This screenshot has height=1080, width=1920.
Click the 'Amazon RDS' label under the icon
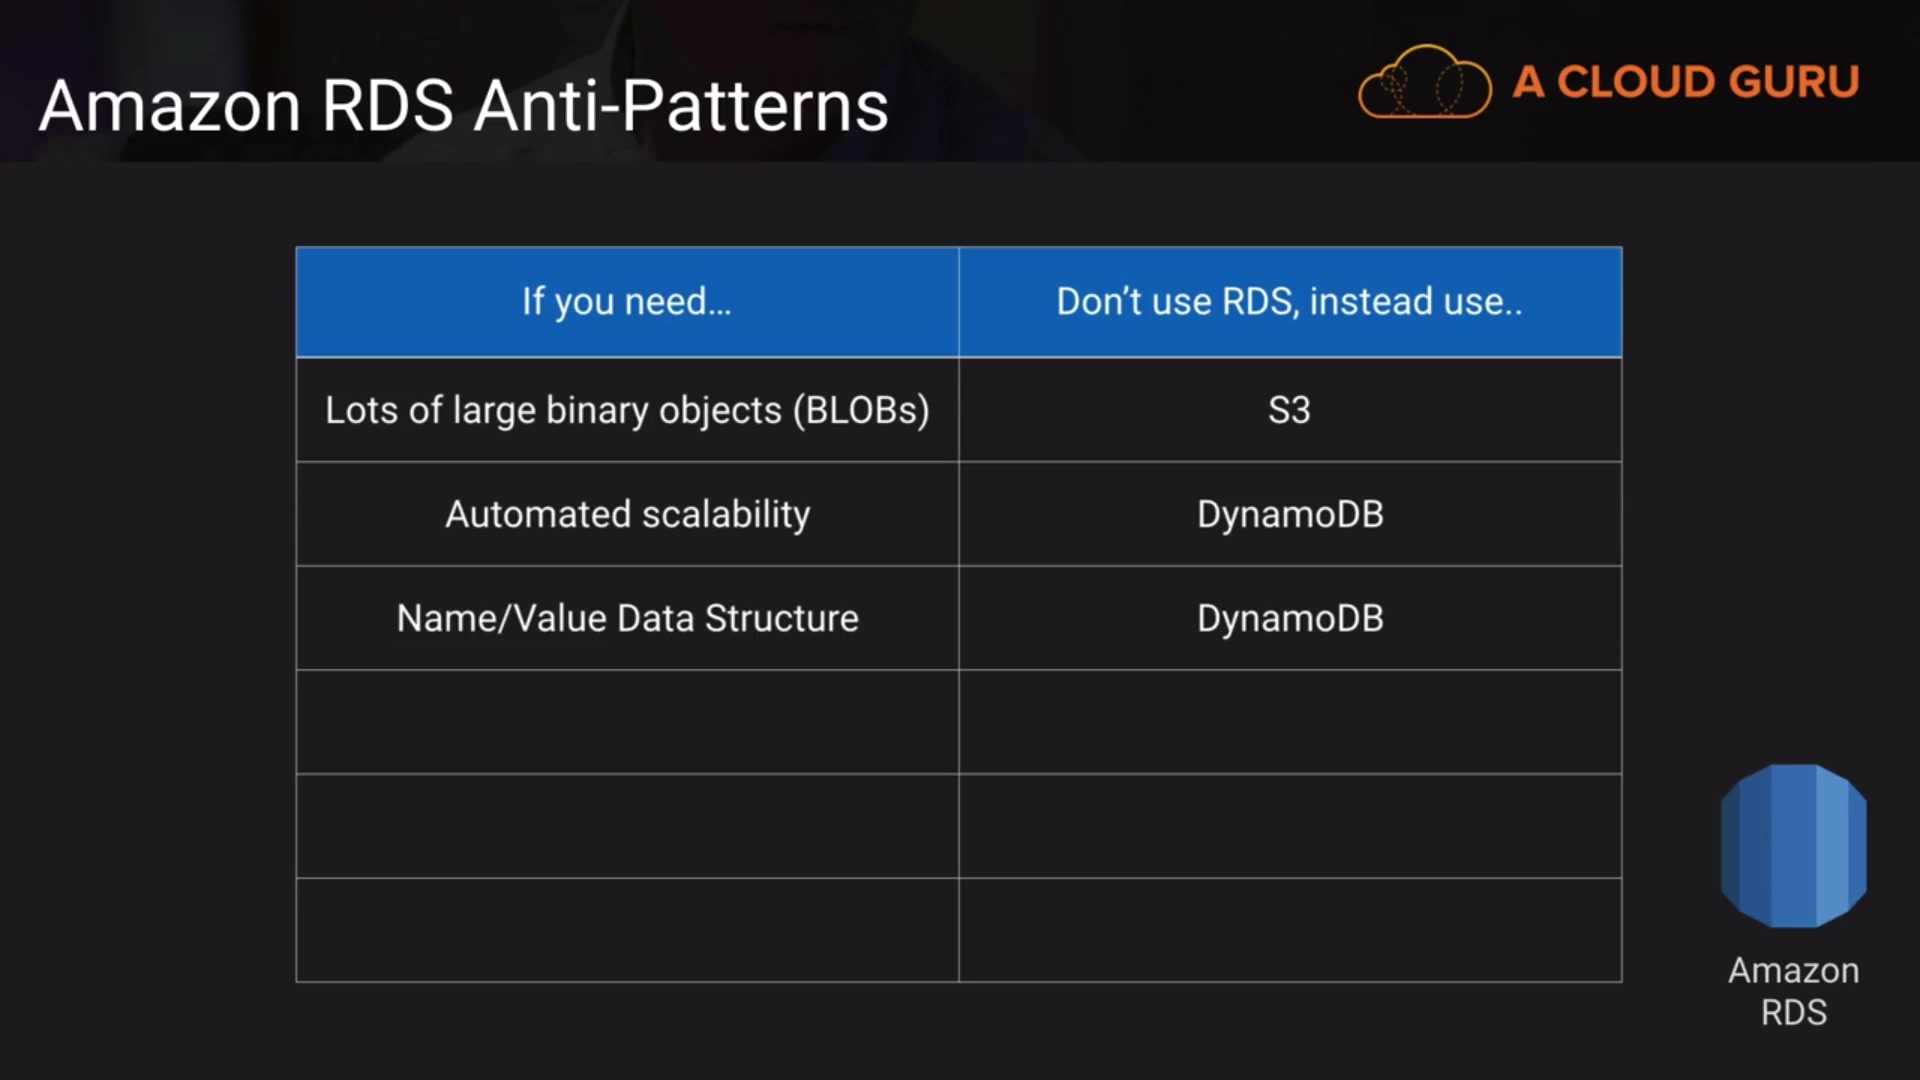coord(1793,991)
